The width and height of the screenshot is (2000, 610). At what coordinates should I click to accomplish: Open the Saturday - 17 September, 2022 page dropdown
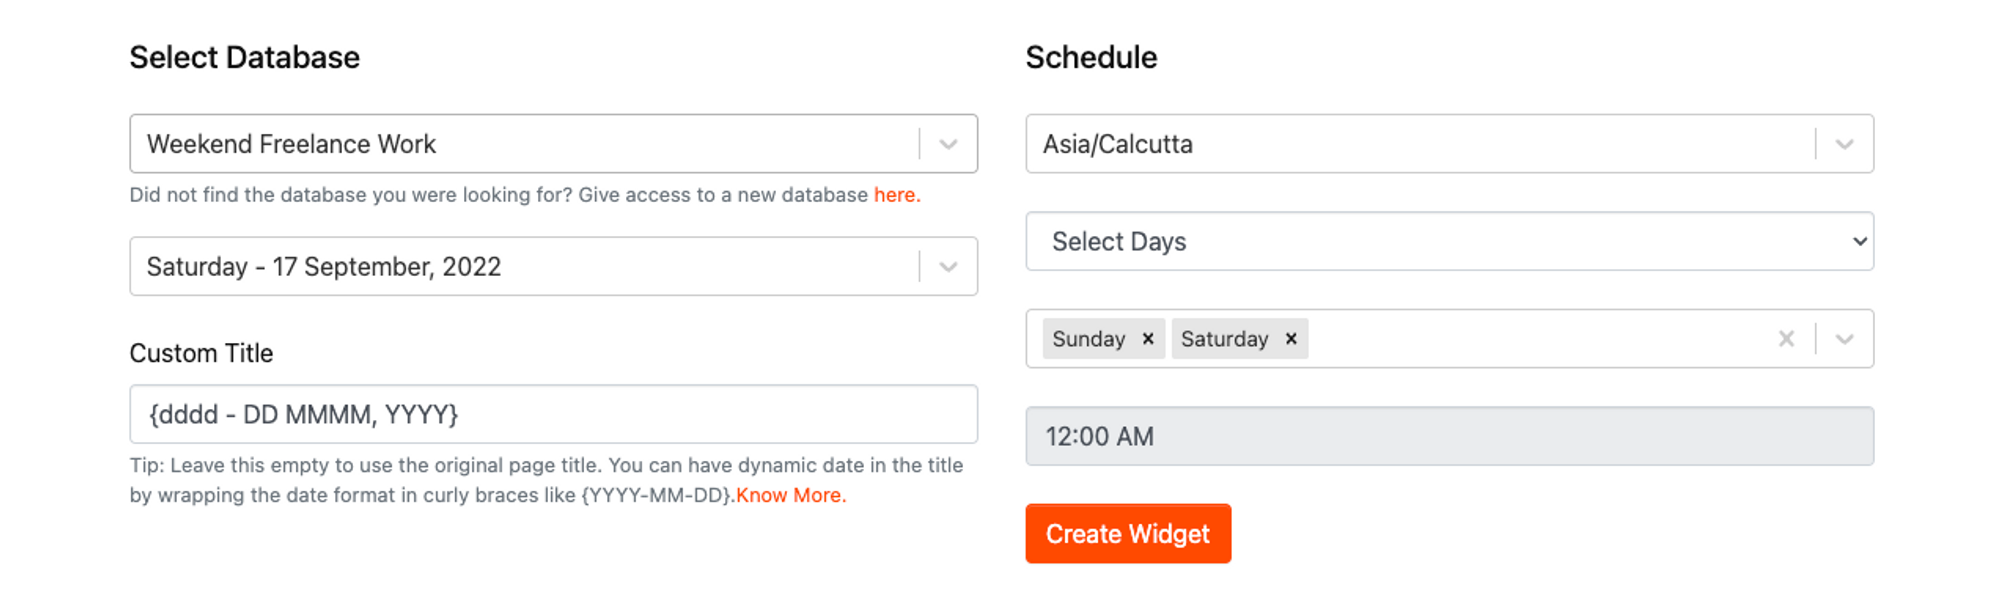coord(520,267)
